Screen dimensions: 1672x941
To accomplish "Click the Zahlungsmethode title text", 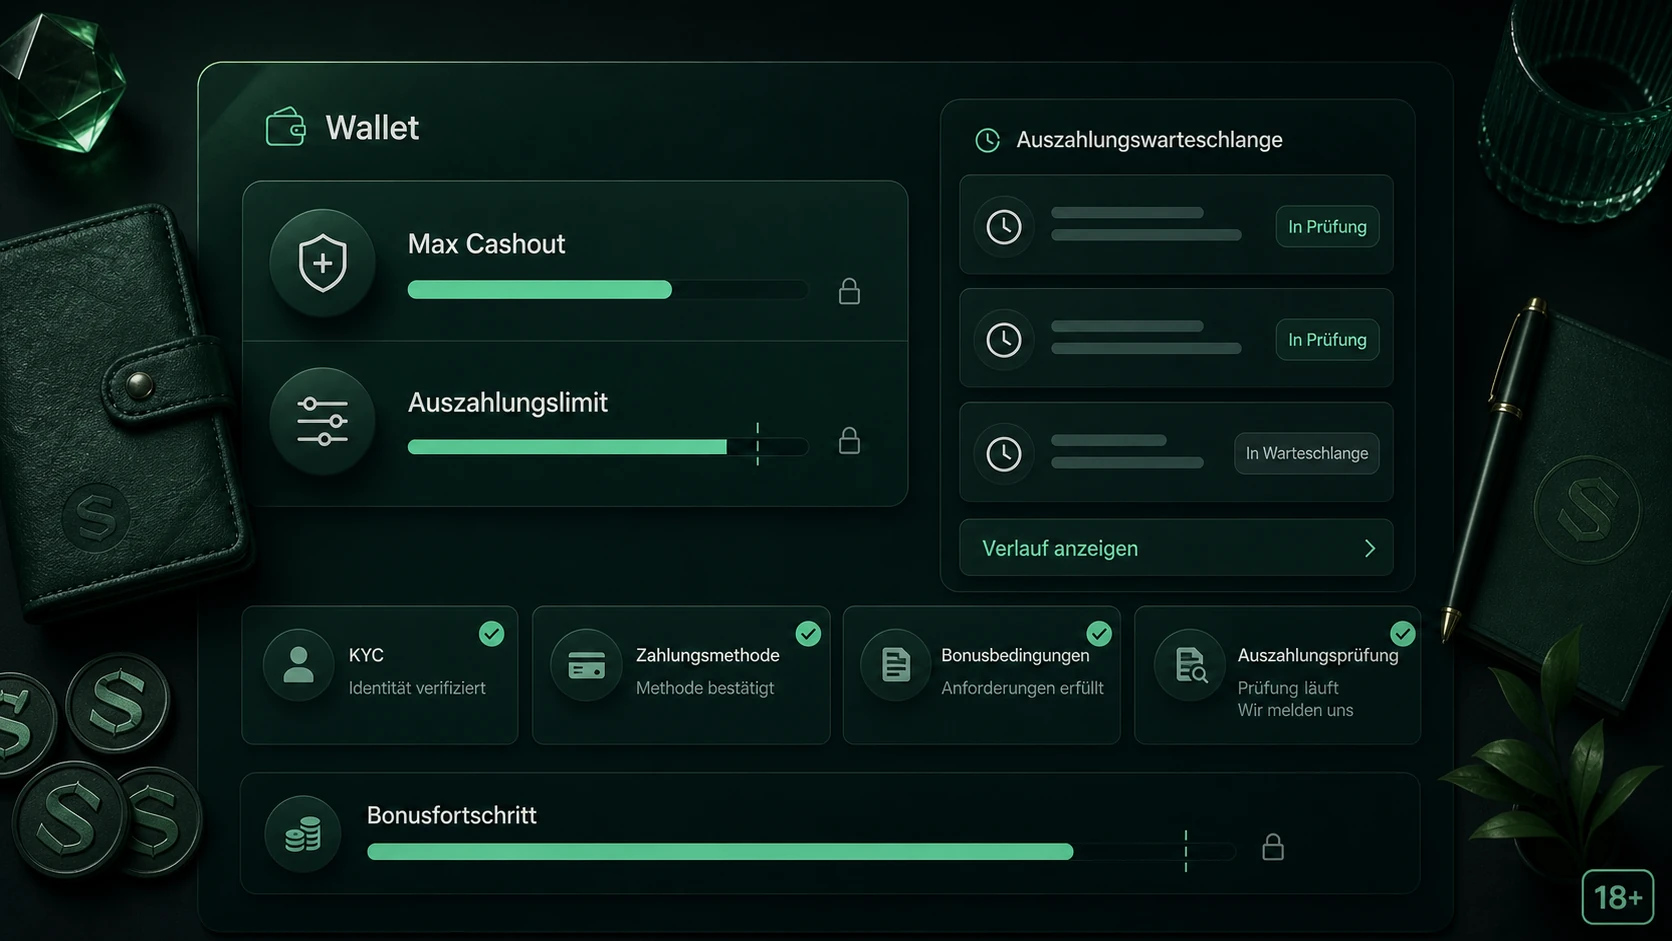I will pyautogui.click(x=707, y=655).
